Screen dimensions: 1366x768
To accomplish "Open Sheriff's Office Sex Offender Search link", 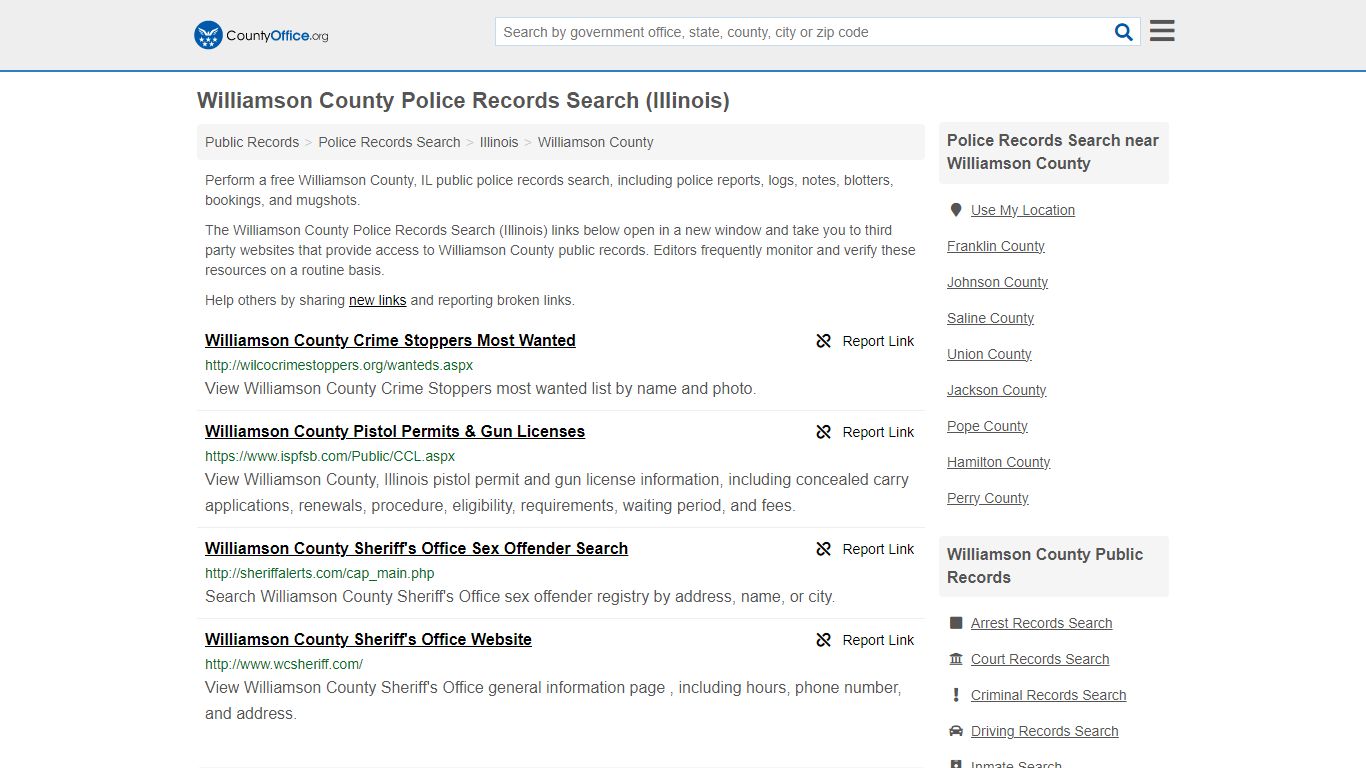I will tap(416, 548).
